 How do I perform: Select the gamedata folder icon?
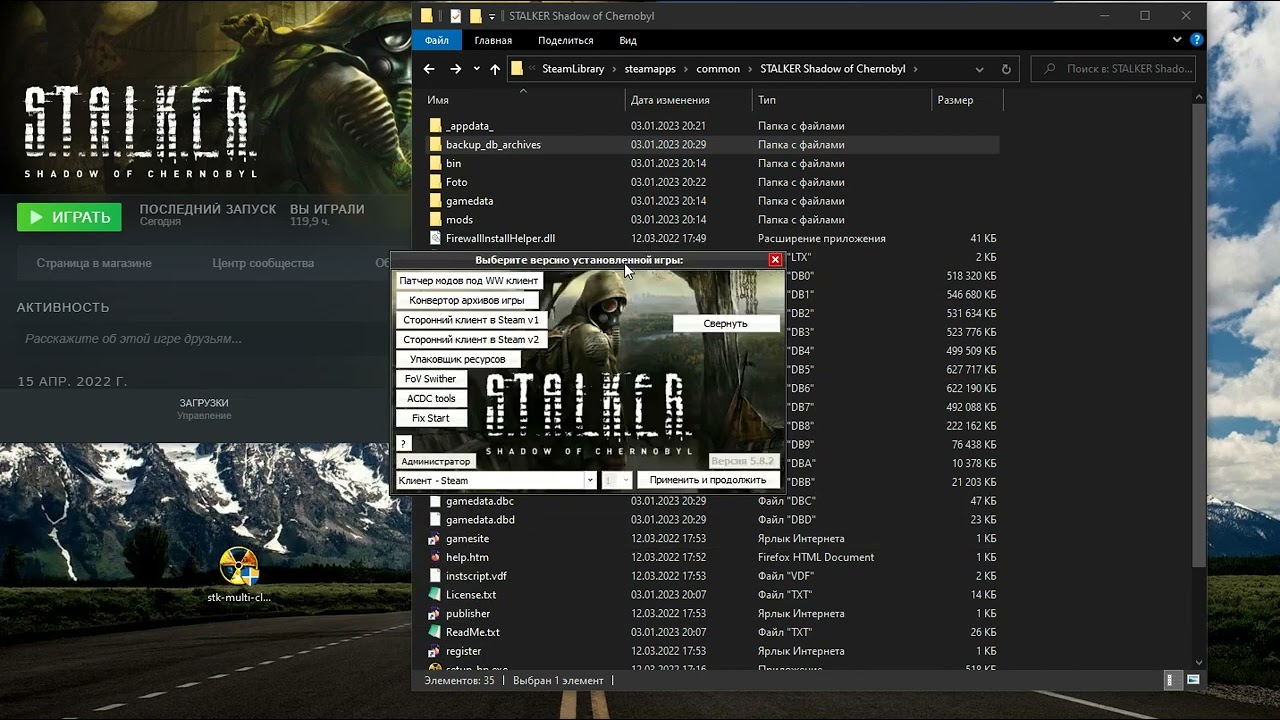tap(435, 201)
